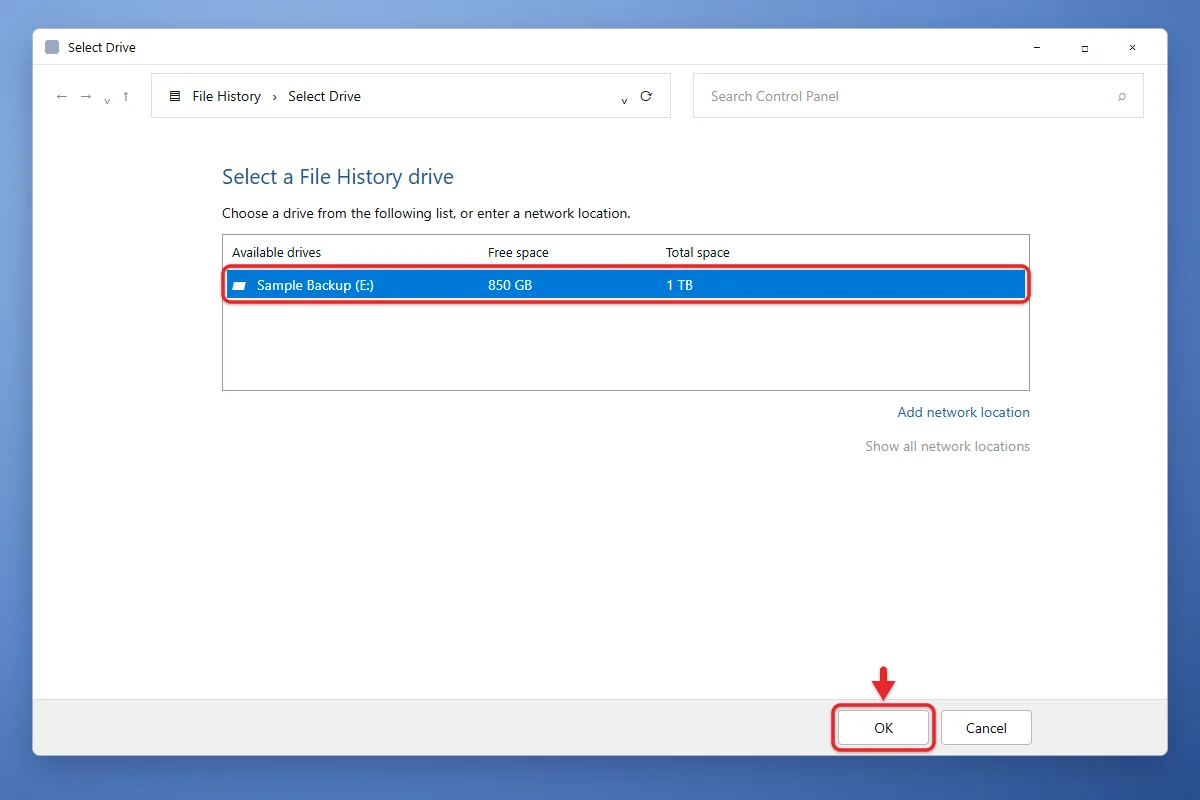
Task: Click the drive icon beside Sample Backup
Action: [x=239, y=285]
